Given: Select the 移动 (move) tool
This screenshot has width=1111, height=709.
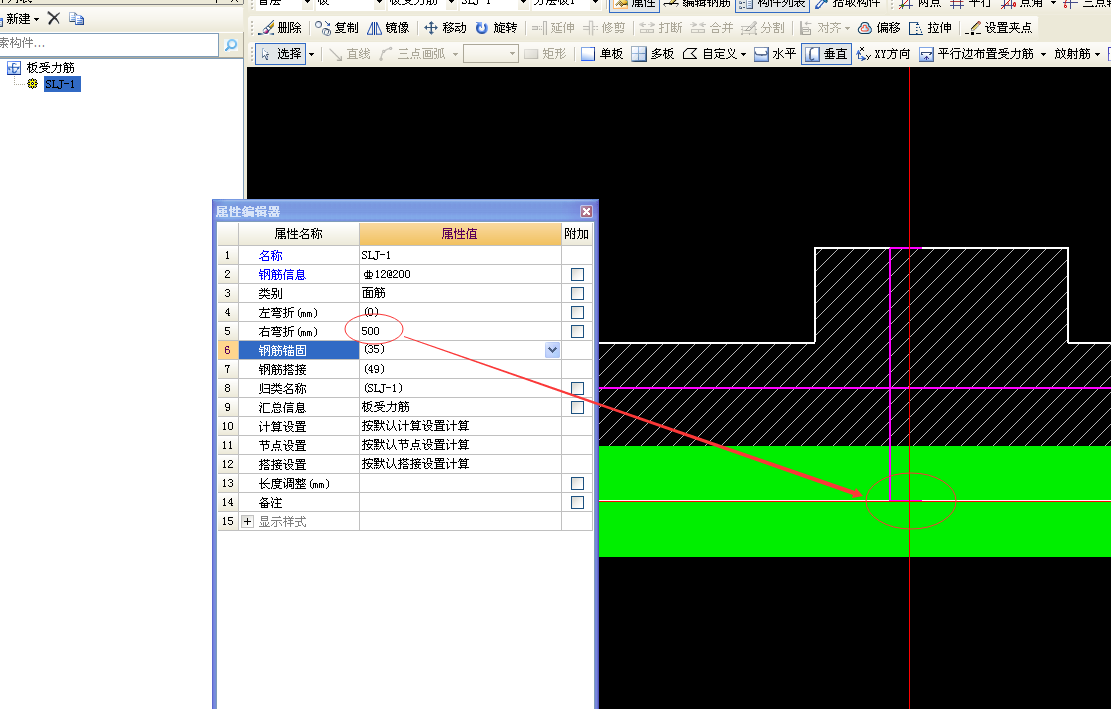Looking at the screenshot, I should tap(446, 28).
